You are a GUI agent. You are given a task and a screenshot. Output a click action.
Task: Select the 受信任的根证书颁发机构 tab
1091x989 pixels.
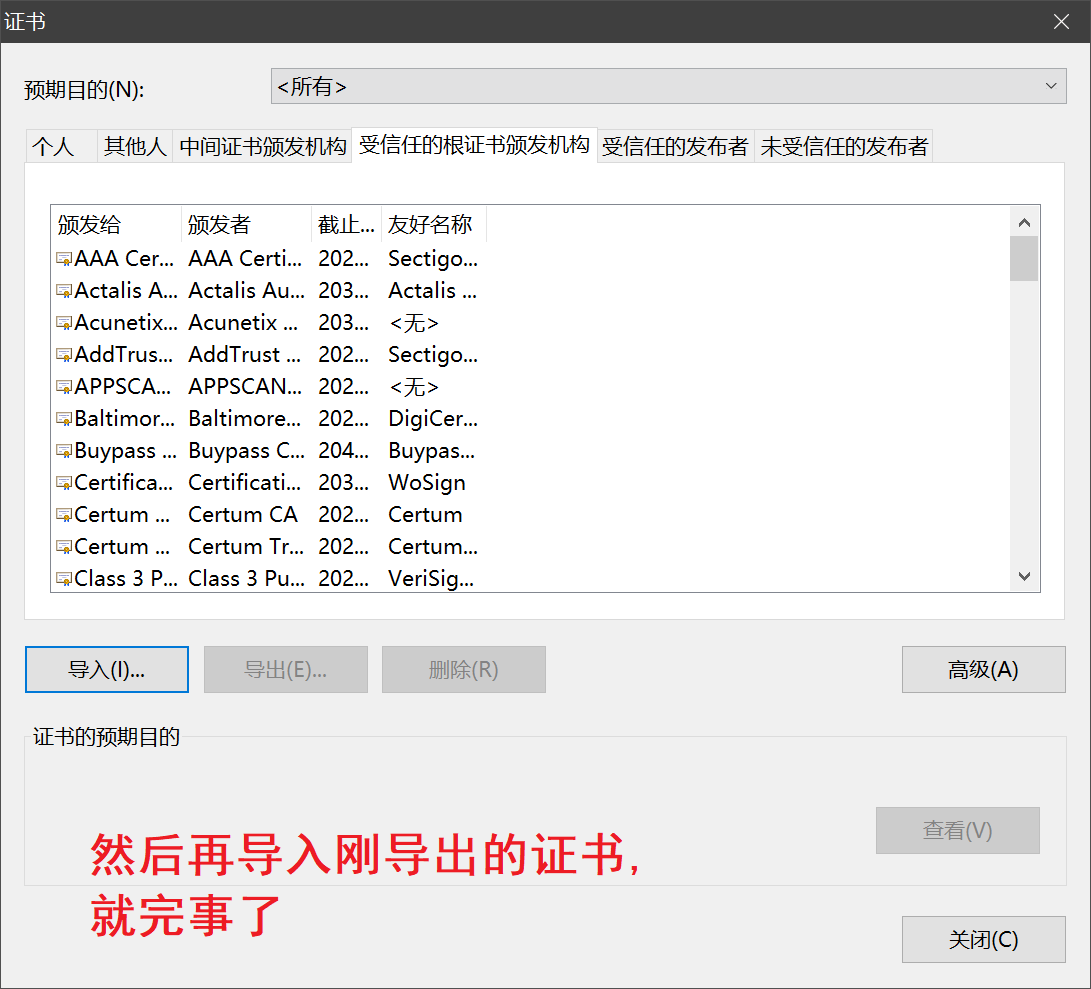tap(474, 145)
